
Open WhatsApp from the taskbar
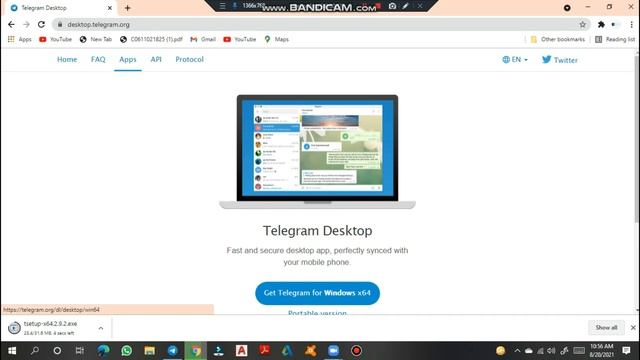click(127, 351)
